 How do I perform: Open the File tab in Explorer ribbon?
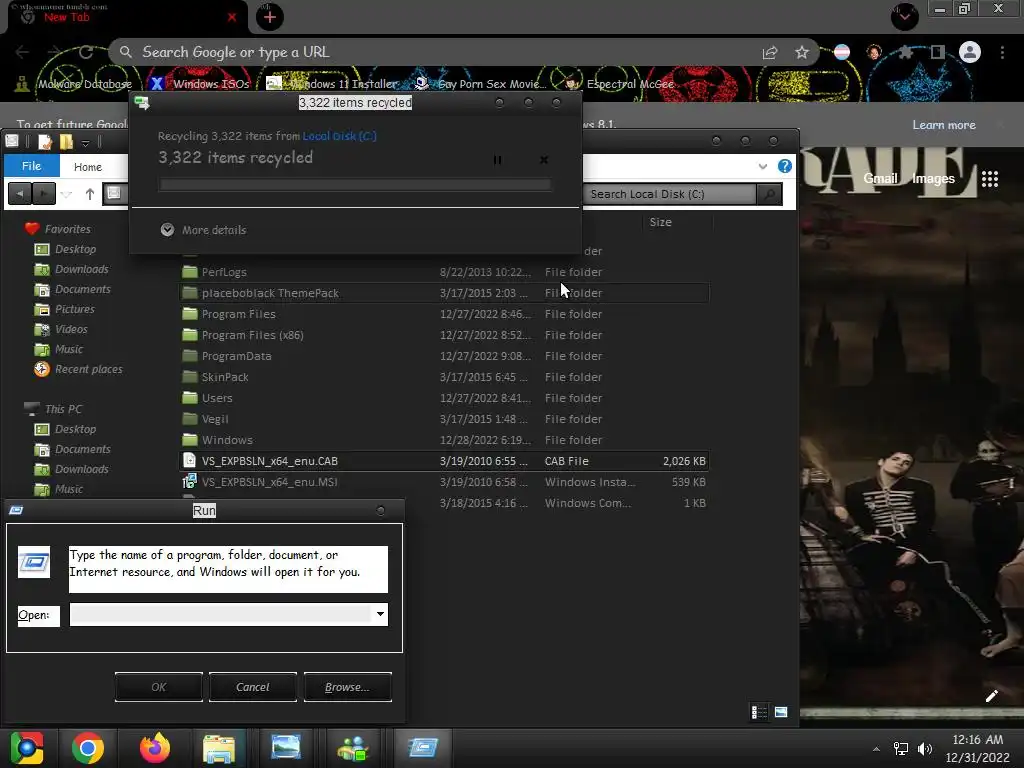pos(31,166)
